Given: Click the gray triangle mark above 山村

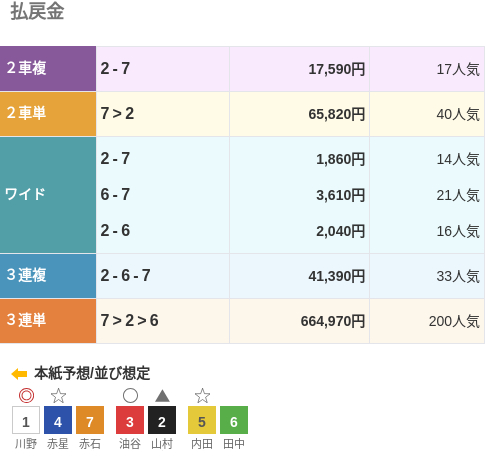Looking at the screenshot, I should [162, 396].
